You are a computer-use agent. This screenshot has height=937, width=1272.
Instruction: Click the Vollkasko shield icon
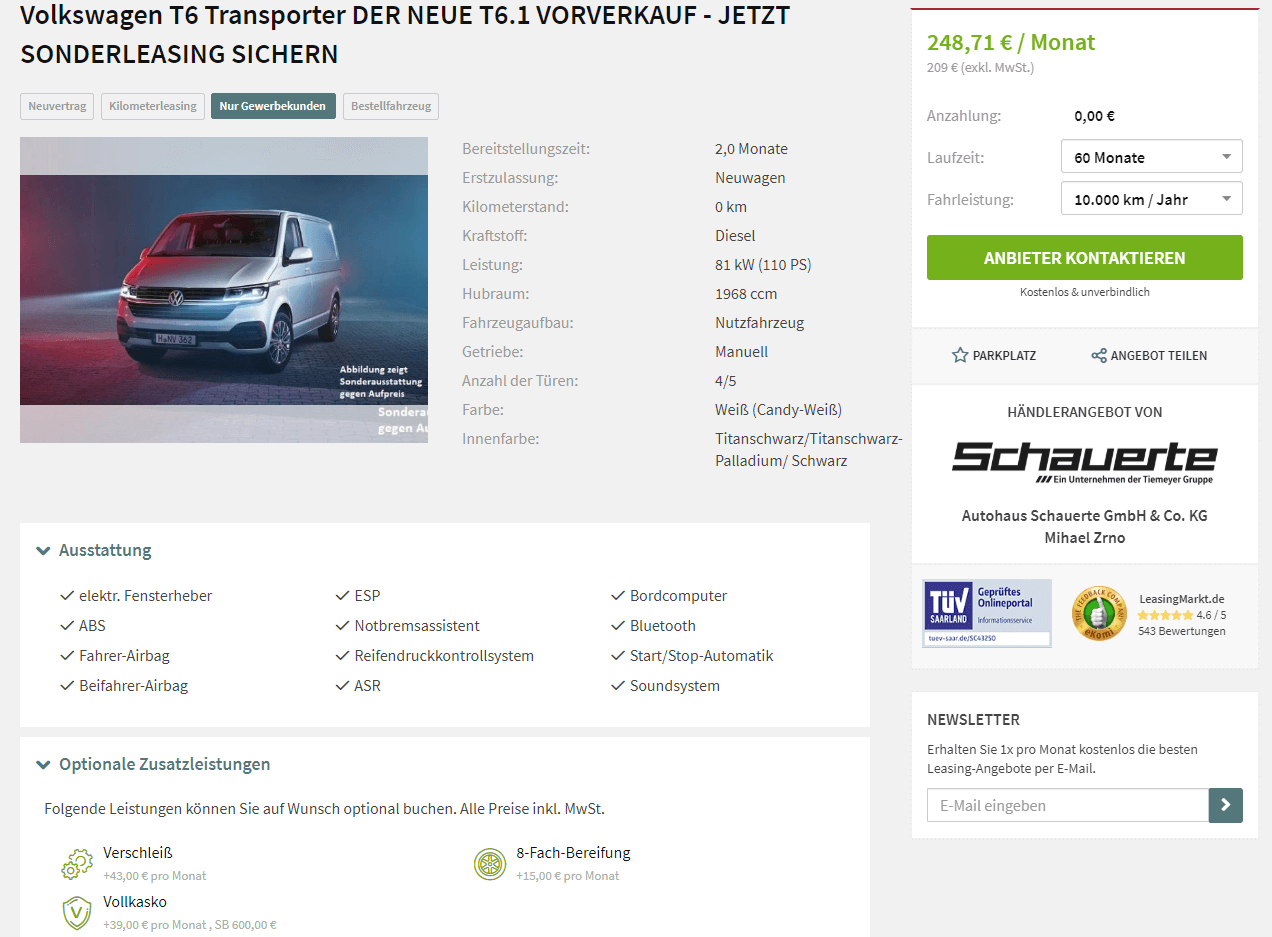(77, 912)
